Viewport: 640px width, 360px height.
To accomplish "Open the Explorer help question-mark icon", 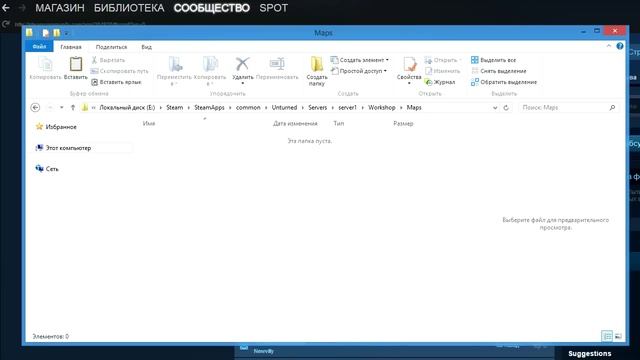I will 620,46.
